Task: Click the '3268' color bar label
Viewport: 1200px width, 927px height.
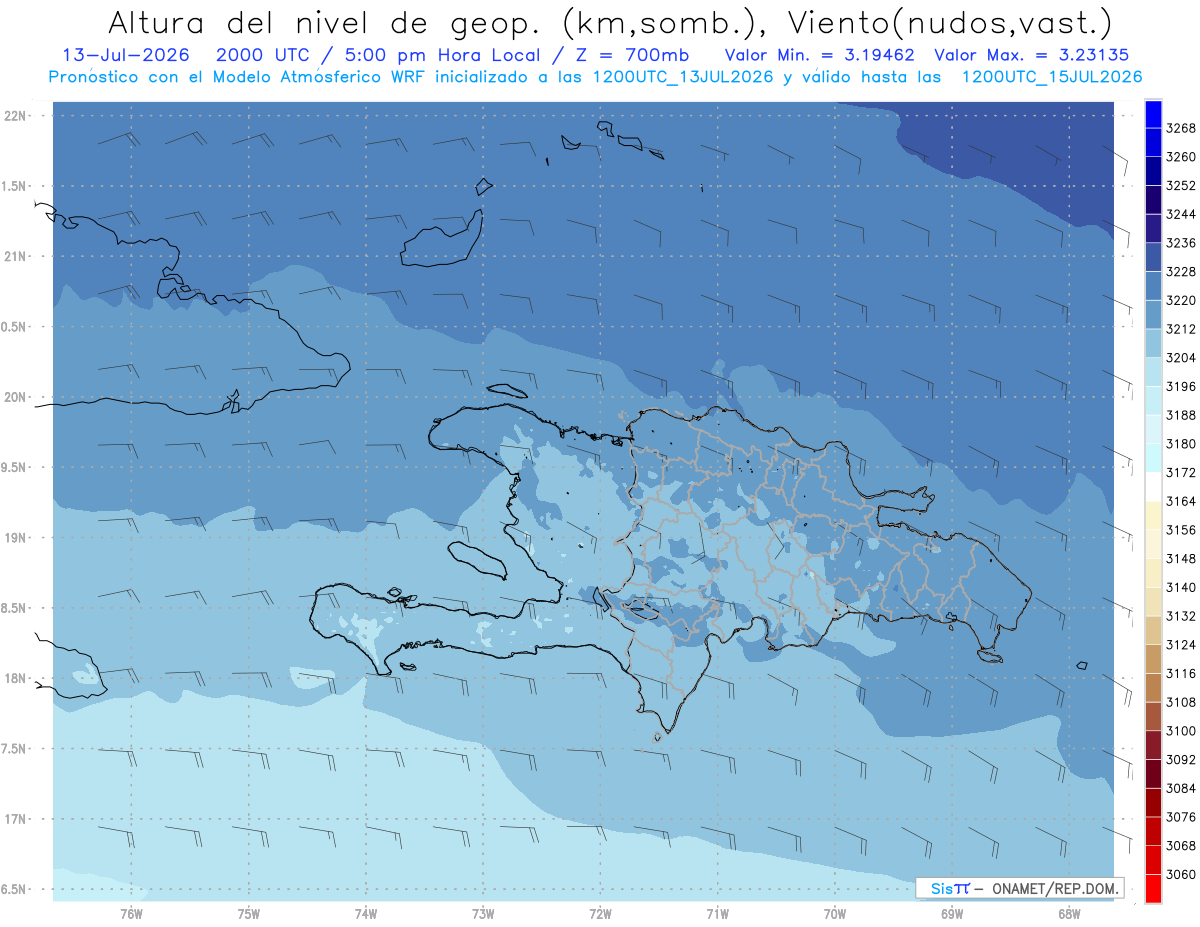Action: tap(1181, 128)
